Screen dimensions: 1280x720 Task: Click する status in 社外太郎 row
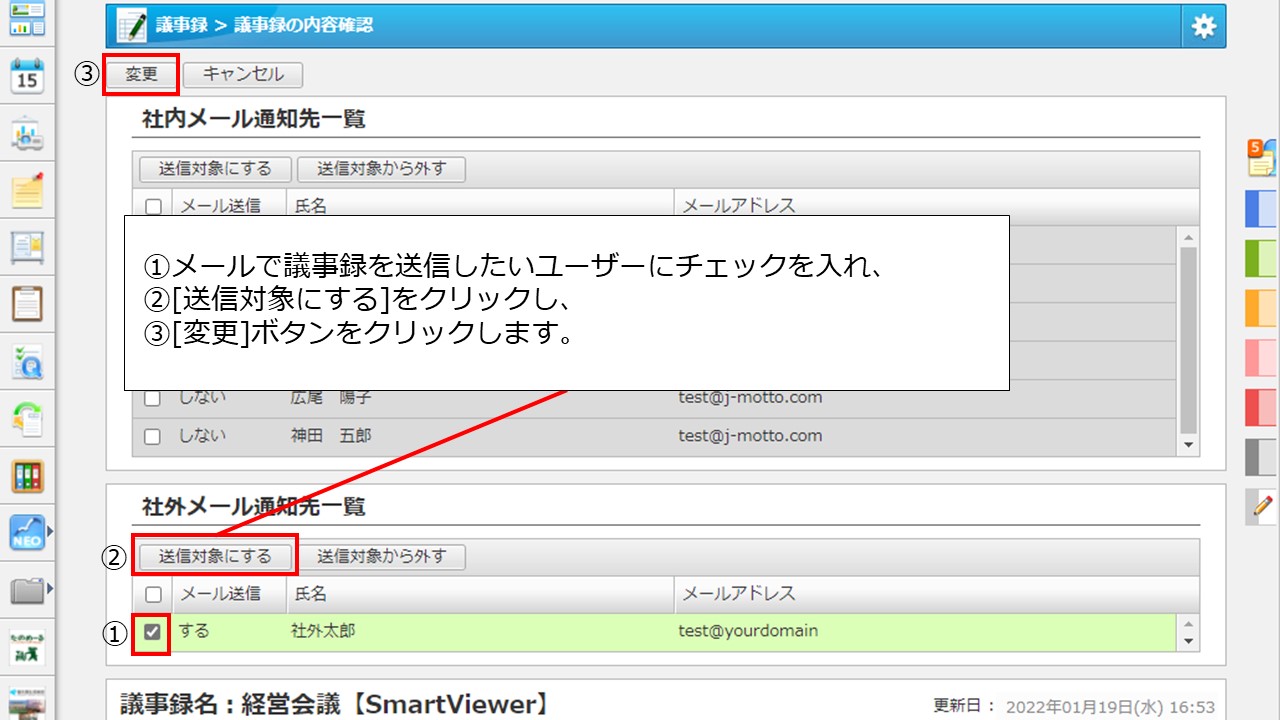(x=195, y=632)
